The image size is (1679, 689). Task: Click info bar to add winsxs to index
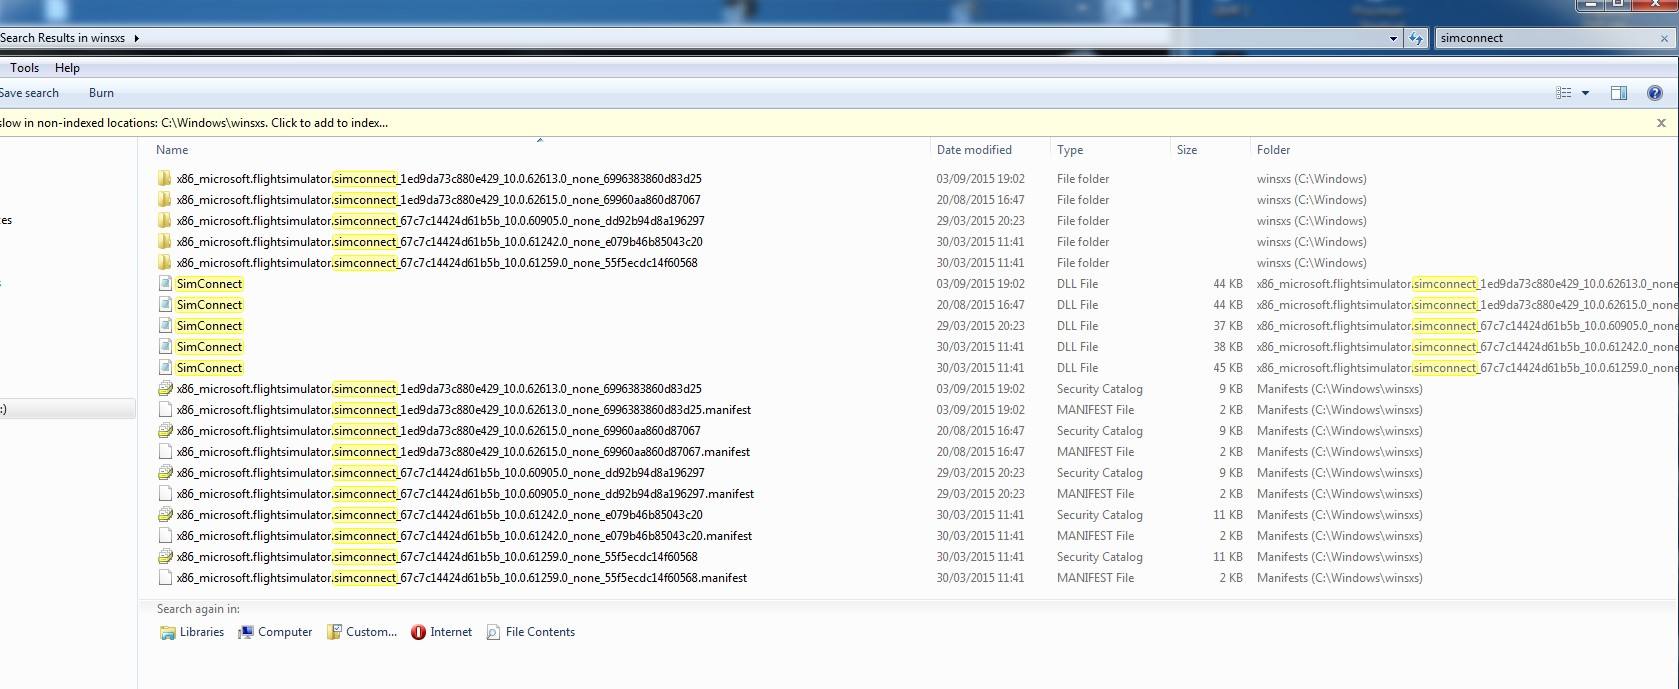tap(194, 123)
